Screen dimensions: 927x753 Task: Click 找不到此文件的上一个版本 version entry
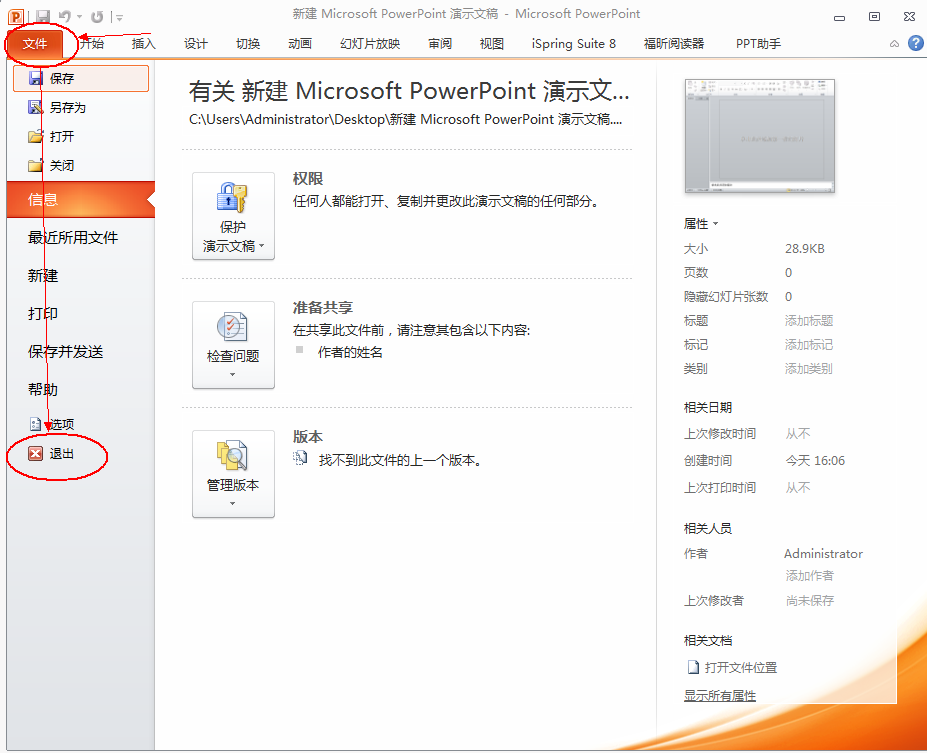tap(401, 460)
